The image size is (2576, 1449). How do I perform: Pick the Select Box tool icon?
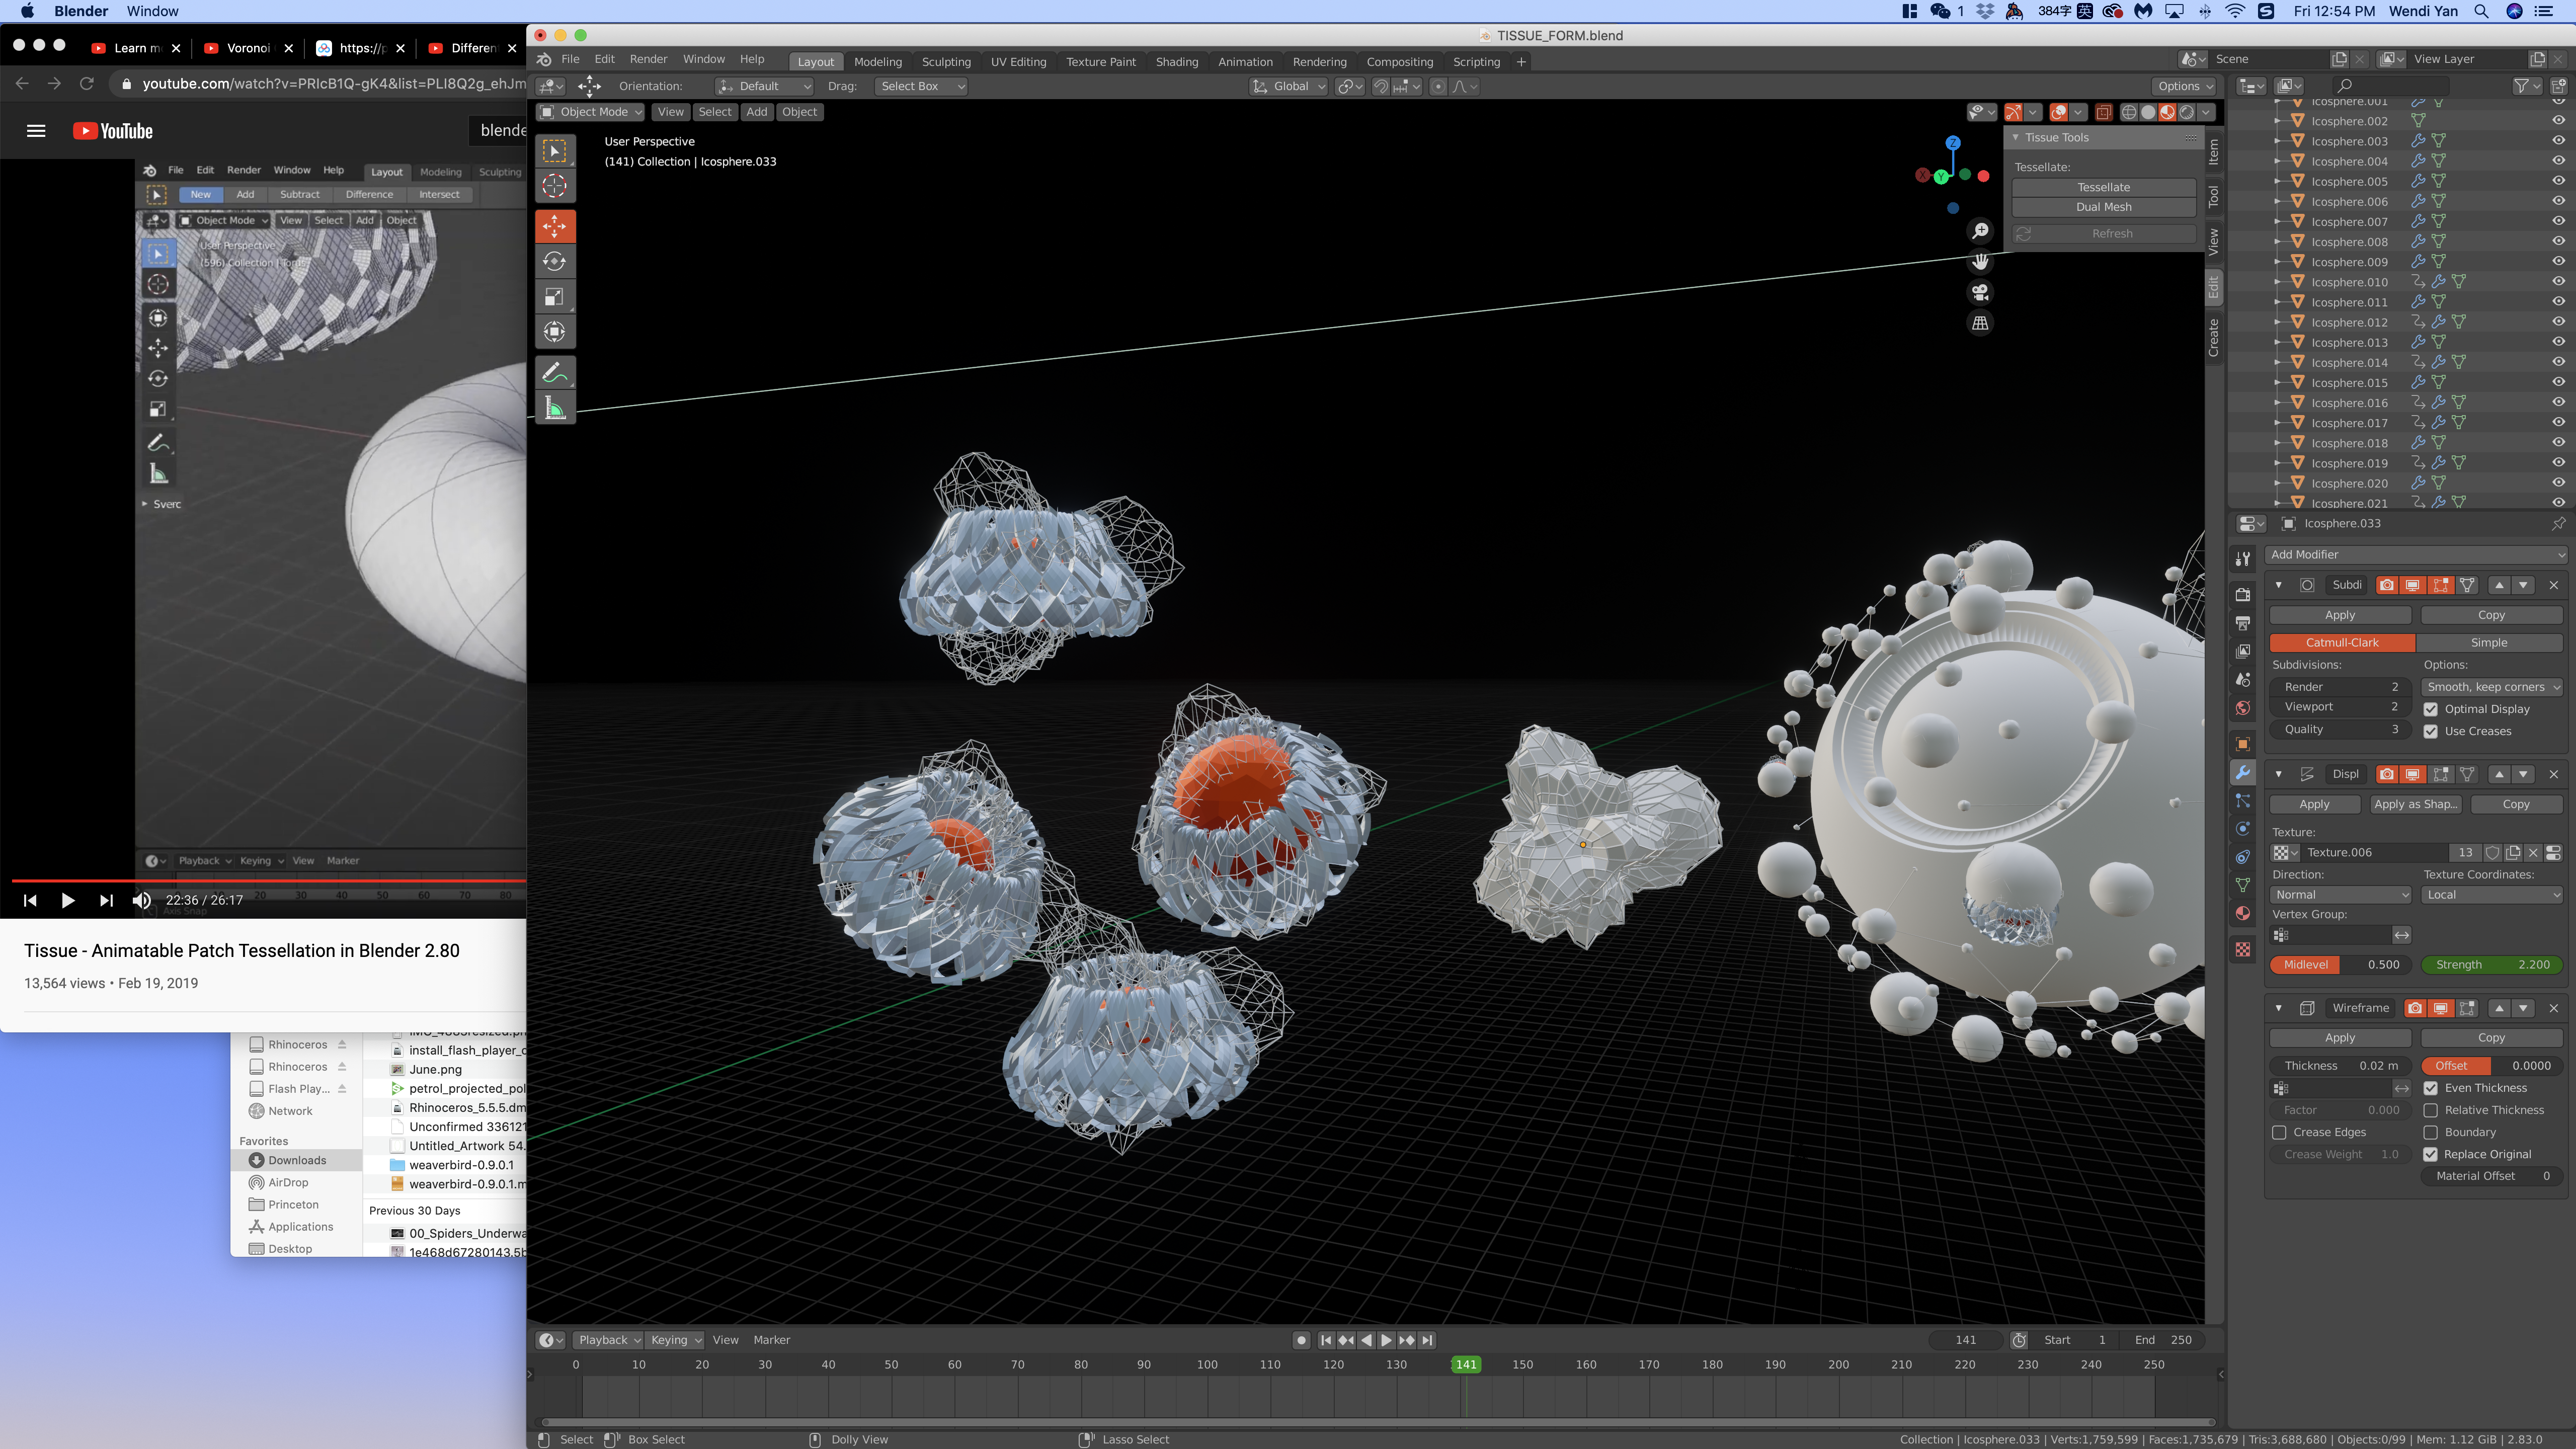pyautogui.click(x=555, y=151)
